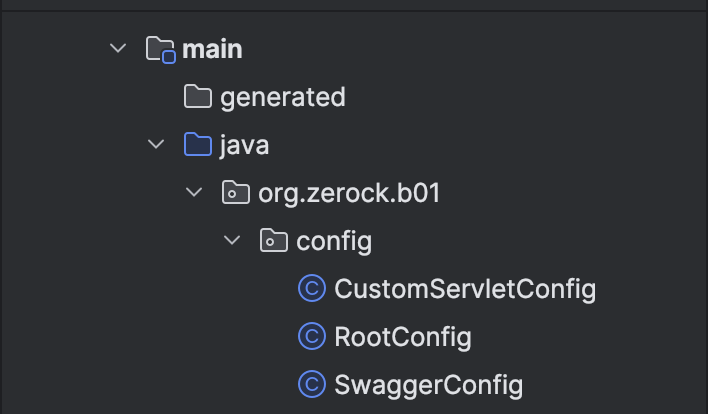Click the java source folder icon
This screenshot has height=414, width=708.
tap(198, 145)
